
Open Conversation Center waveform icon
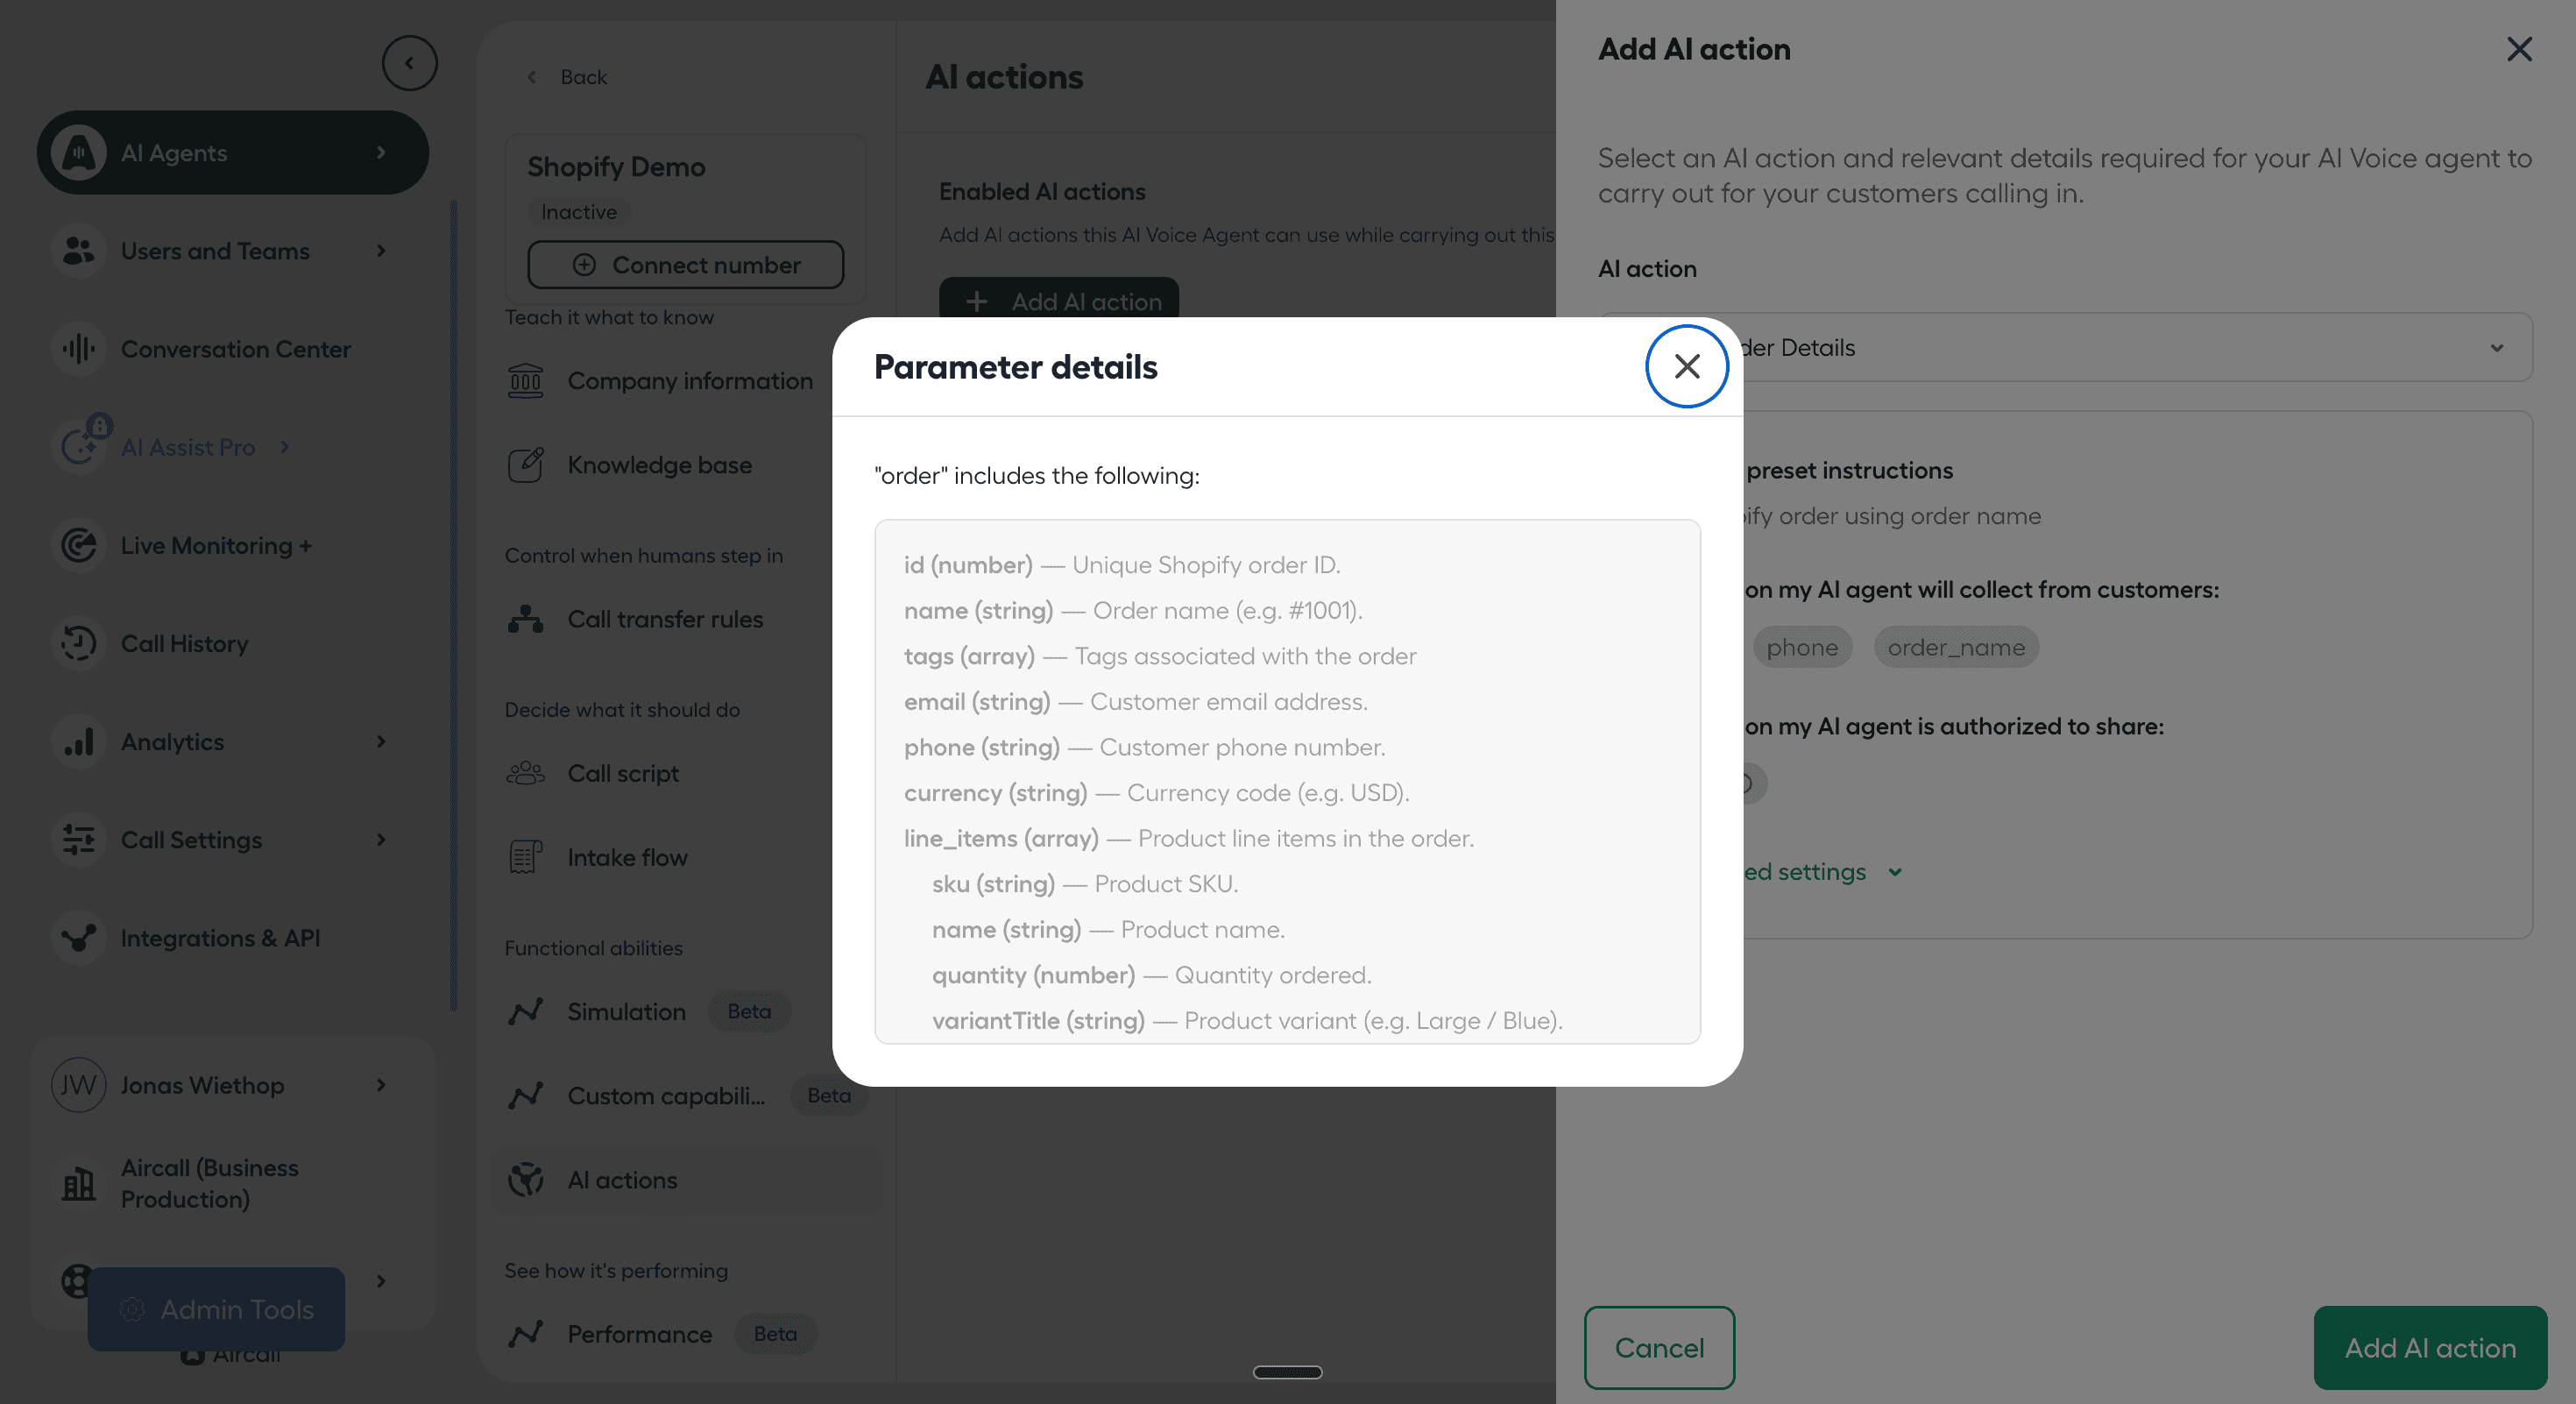tap(78, 349)
